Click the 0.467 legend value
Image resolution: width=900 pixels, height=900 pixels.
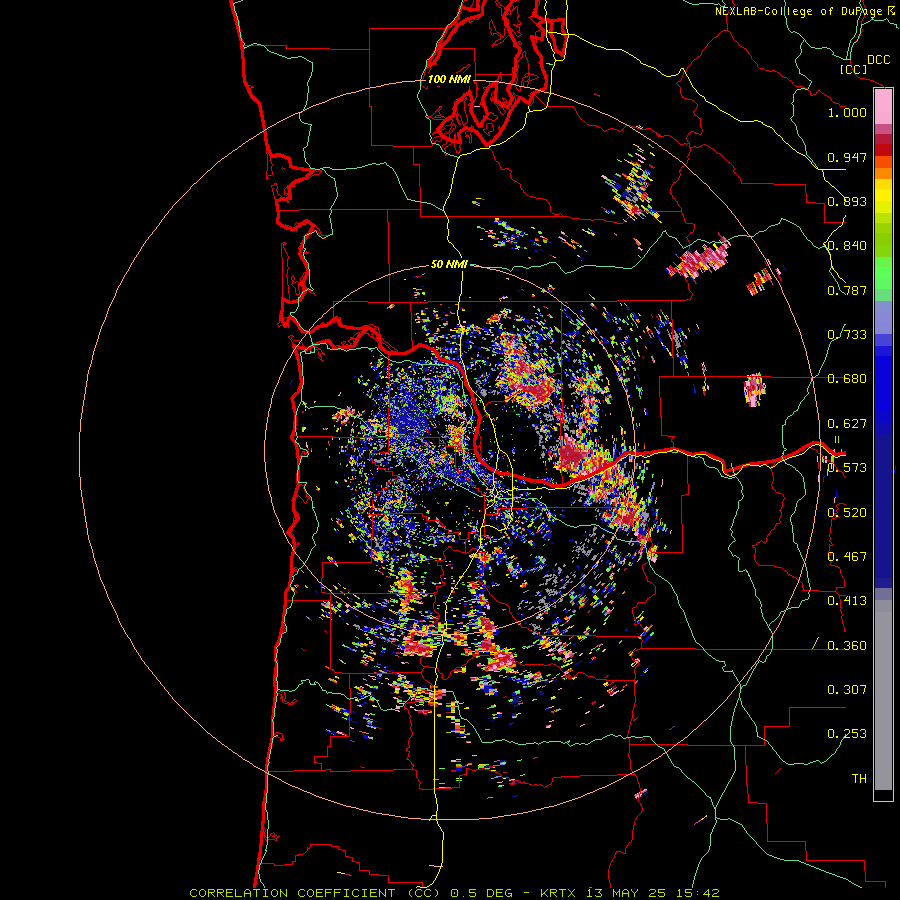[847, 557]
